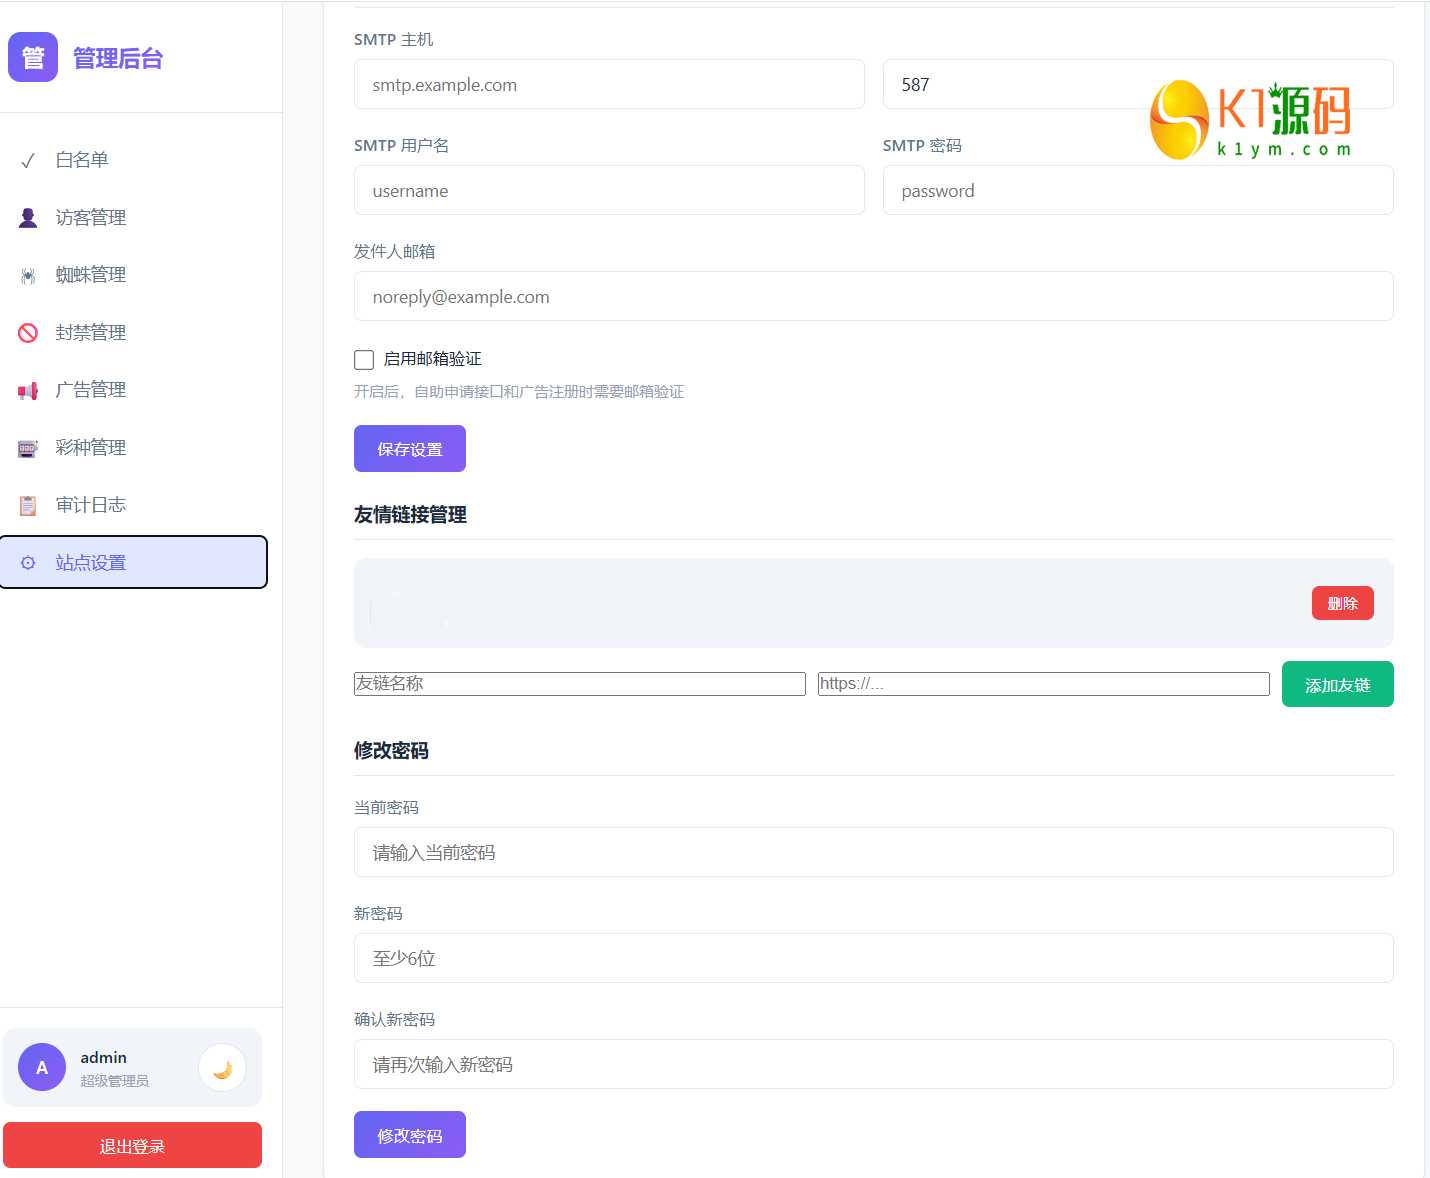Focus the 友链名称 input field
Viewport: 1430px width, 1178px height.
click(x=580, y=684)
